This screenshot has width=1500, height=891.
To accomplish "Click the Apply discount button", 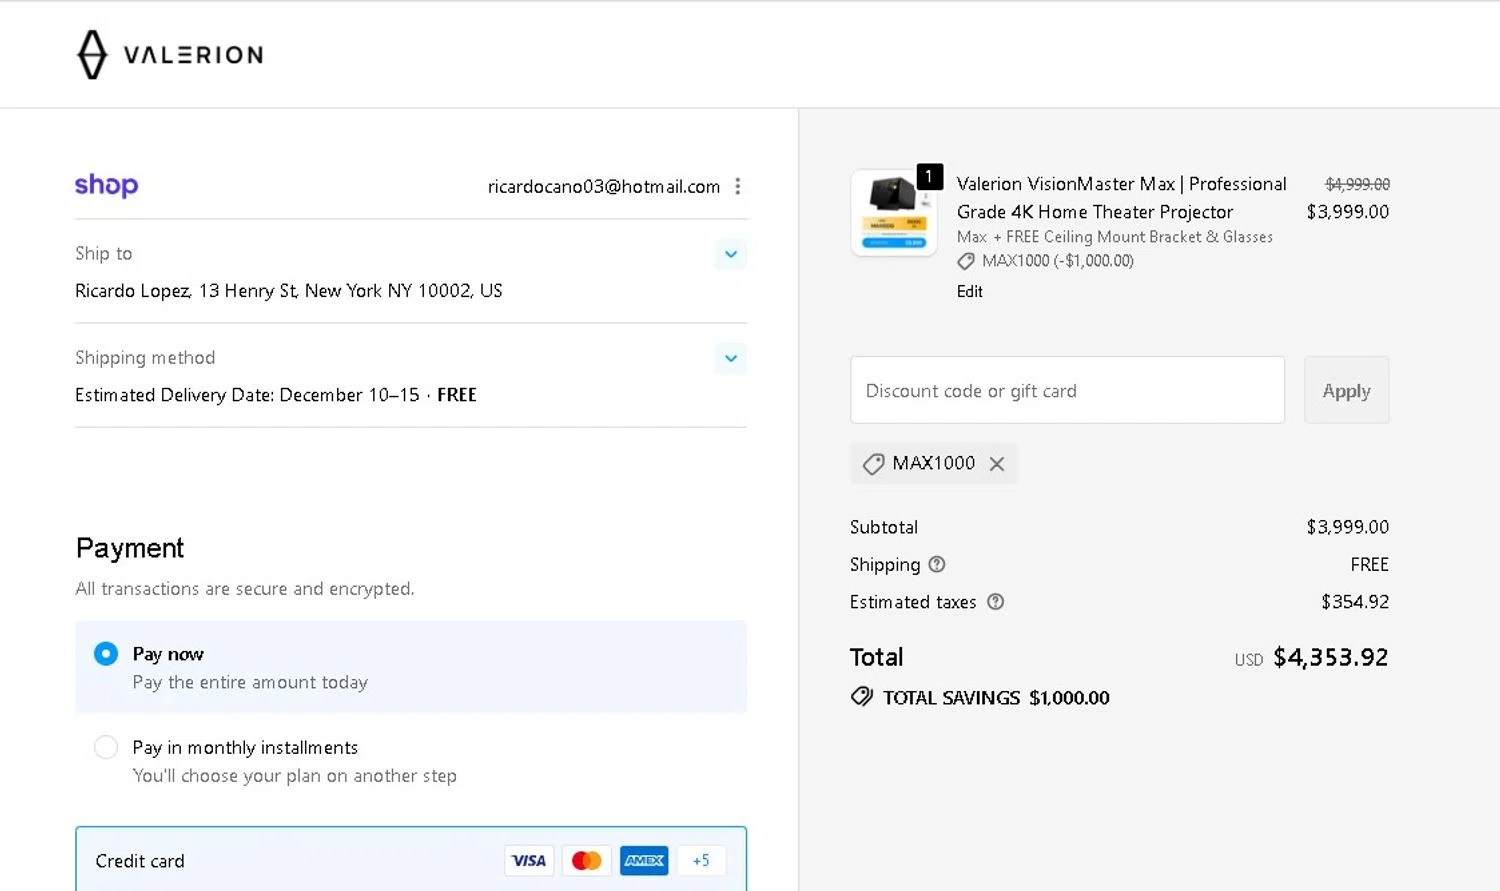I will [1346, 390].
